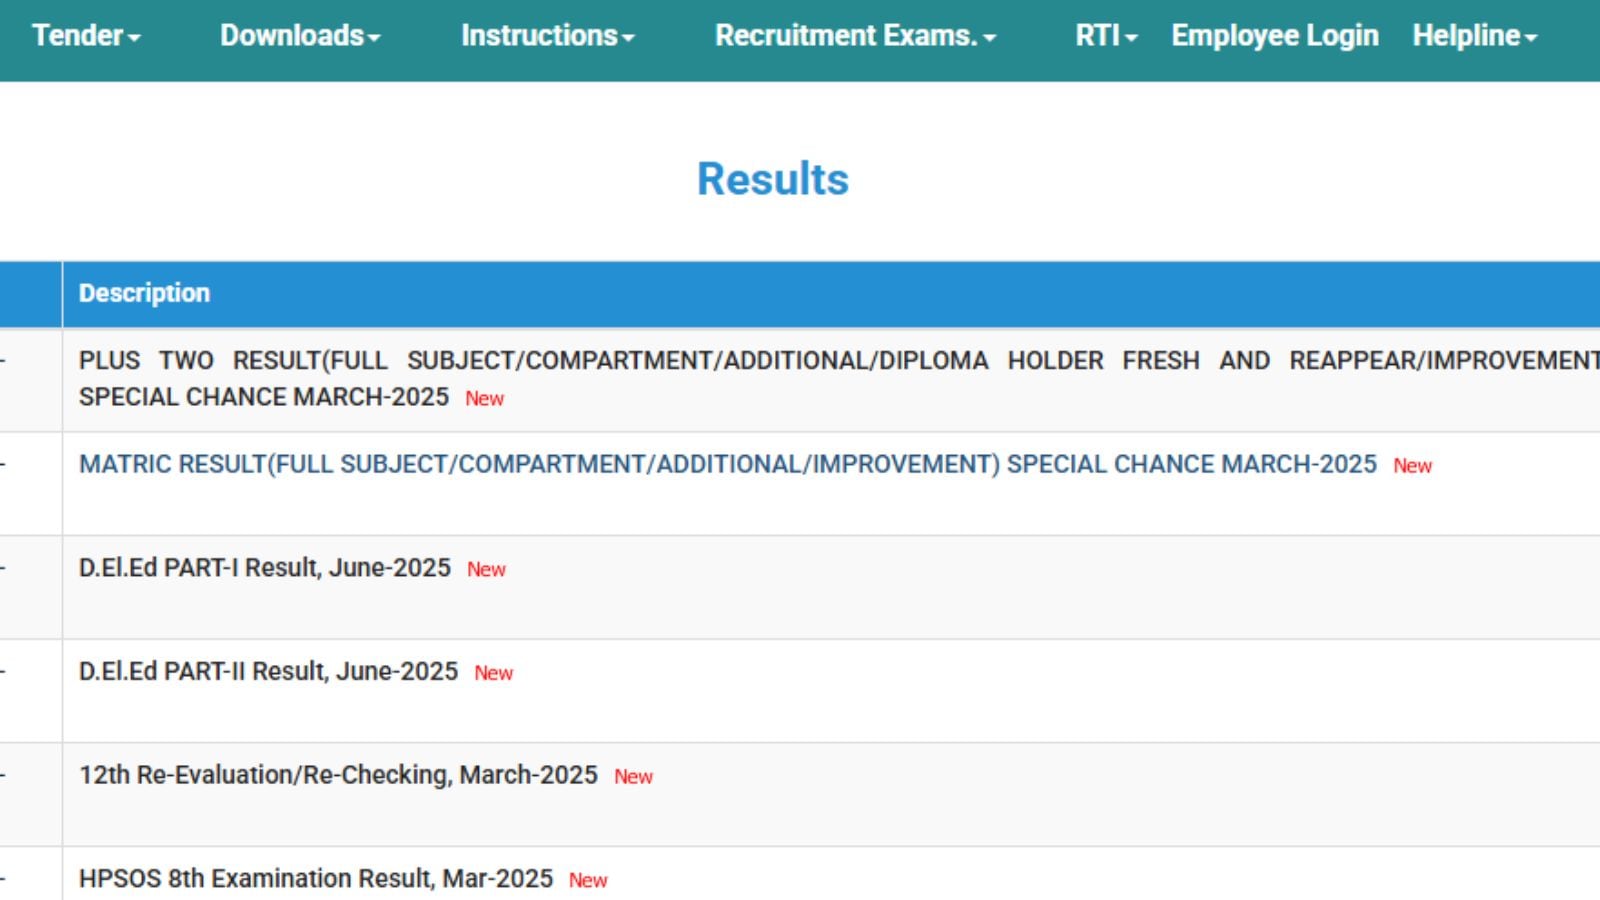Expand the Instructions menu caret
Image resolution: width=1600 pixels, height=900 pixels.
[x=628, y=38]
